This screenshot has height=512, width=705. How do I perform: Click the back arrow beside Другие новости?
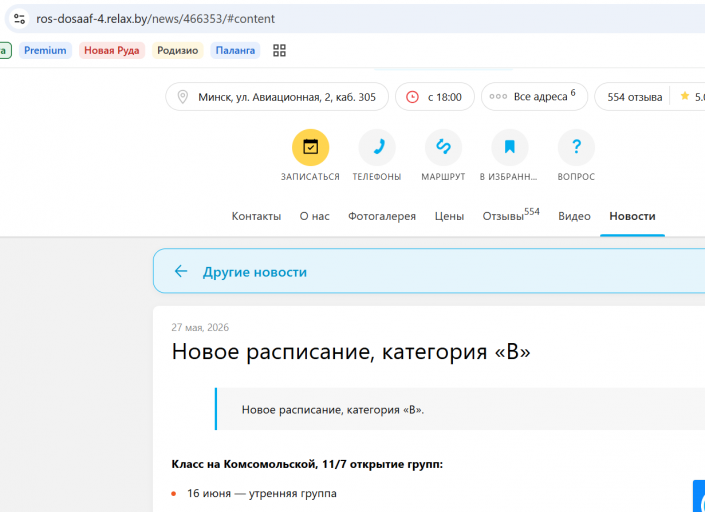(181, 271)
